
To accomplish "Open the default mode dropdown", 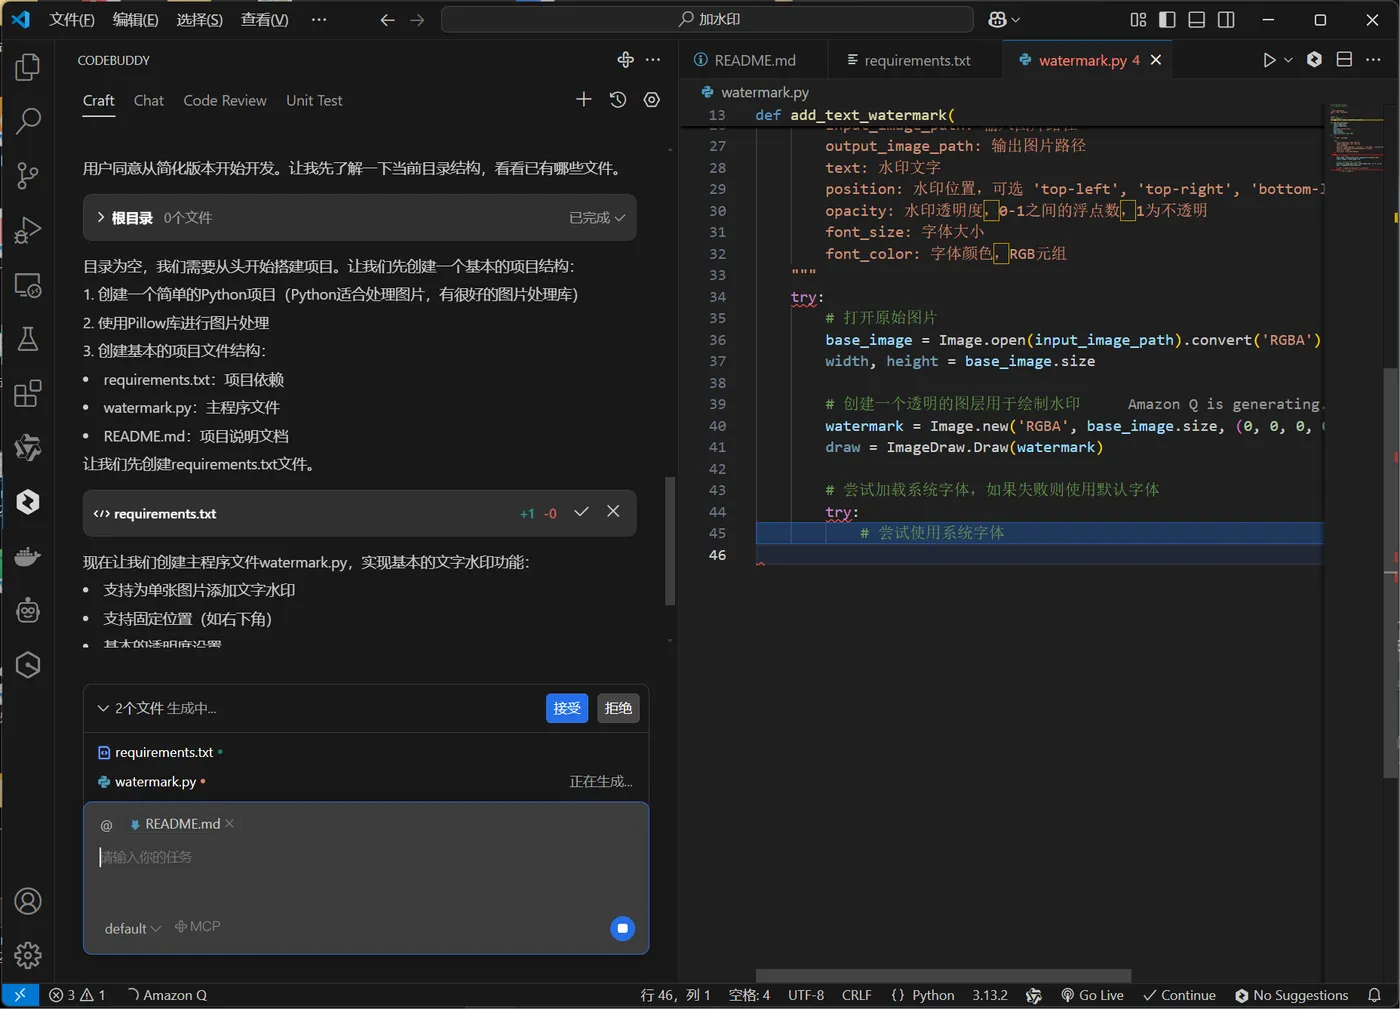I will click(131, 928).
